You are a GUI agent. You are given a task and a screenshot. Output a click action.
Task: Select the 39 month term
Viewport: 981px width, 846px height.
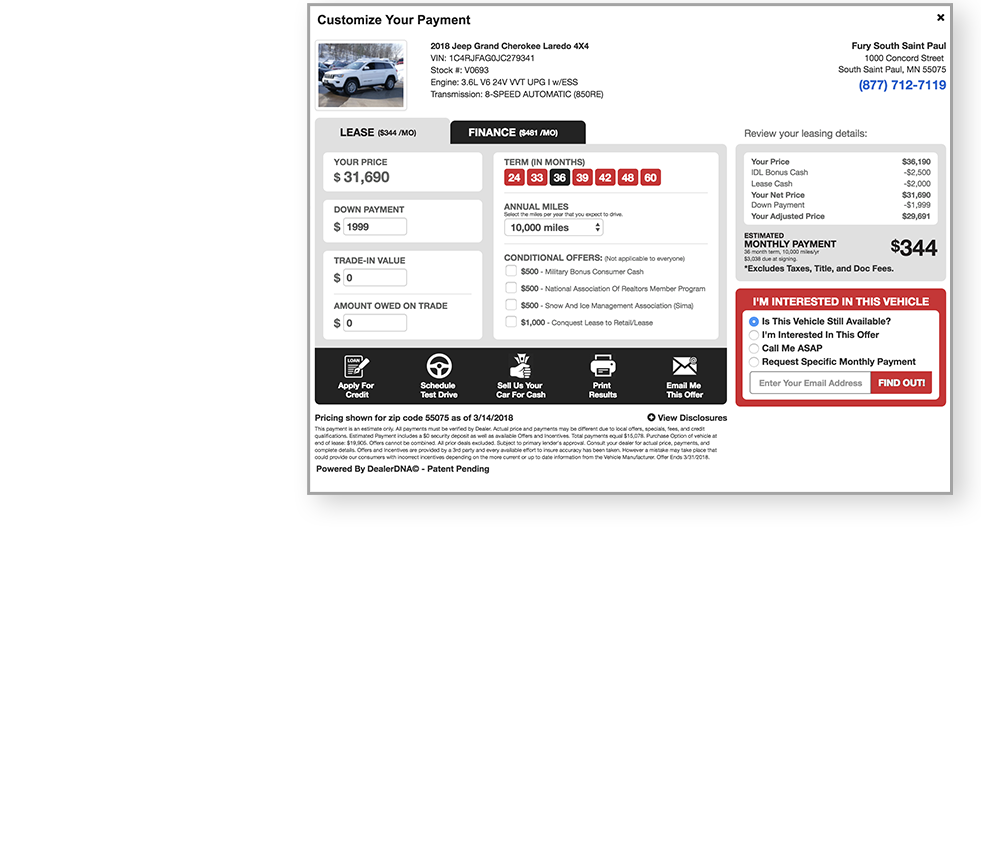(x=582, y=178)
